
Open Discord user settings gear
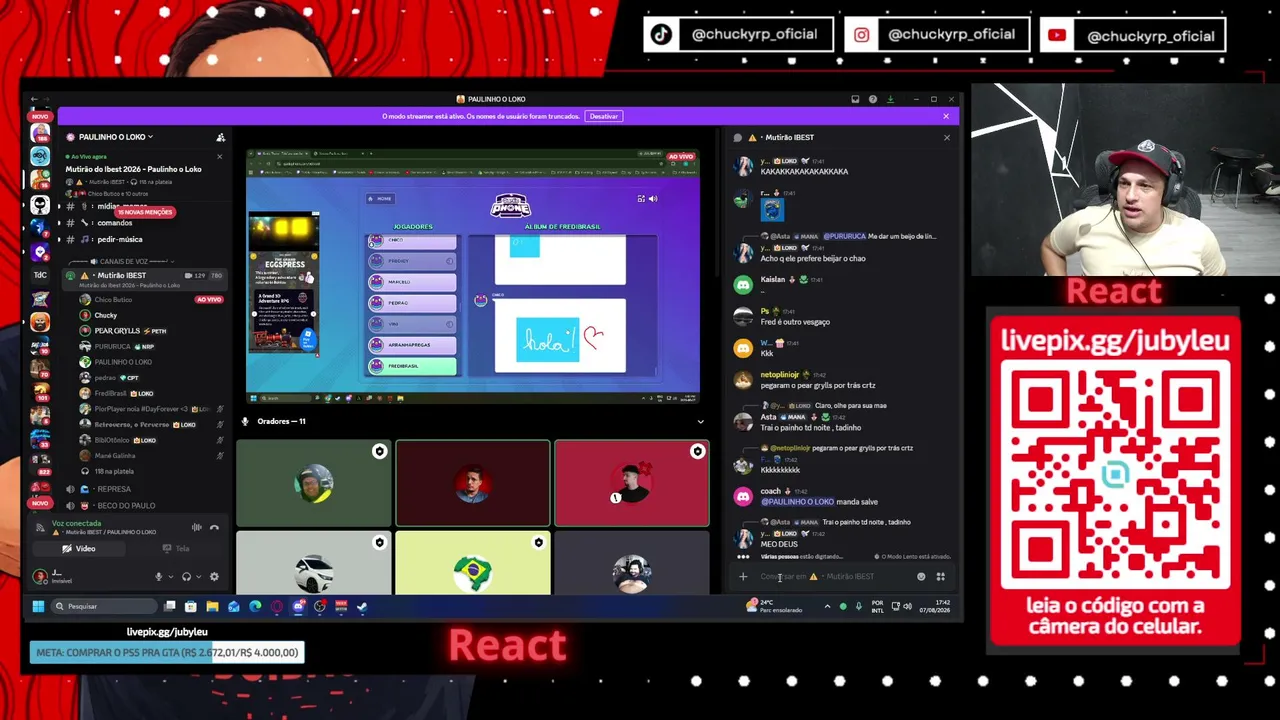coord(214,577)
